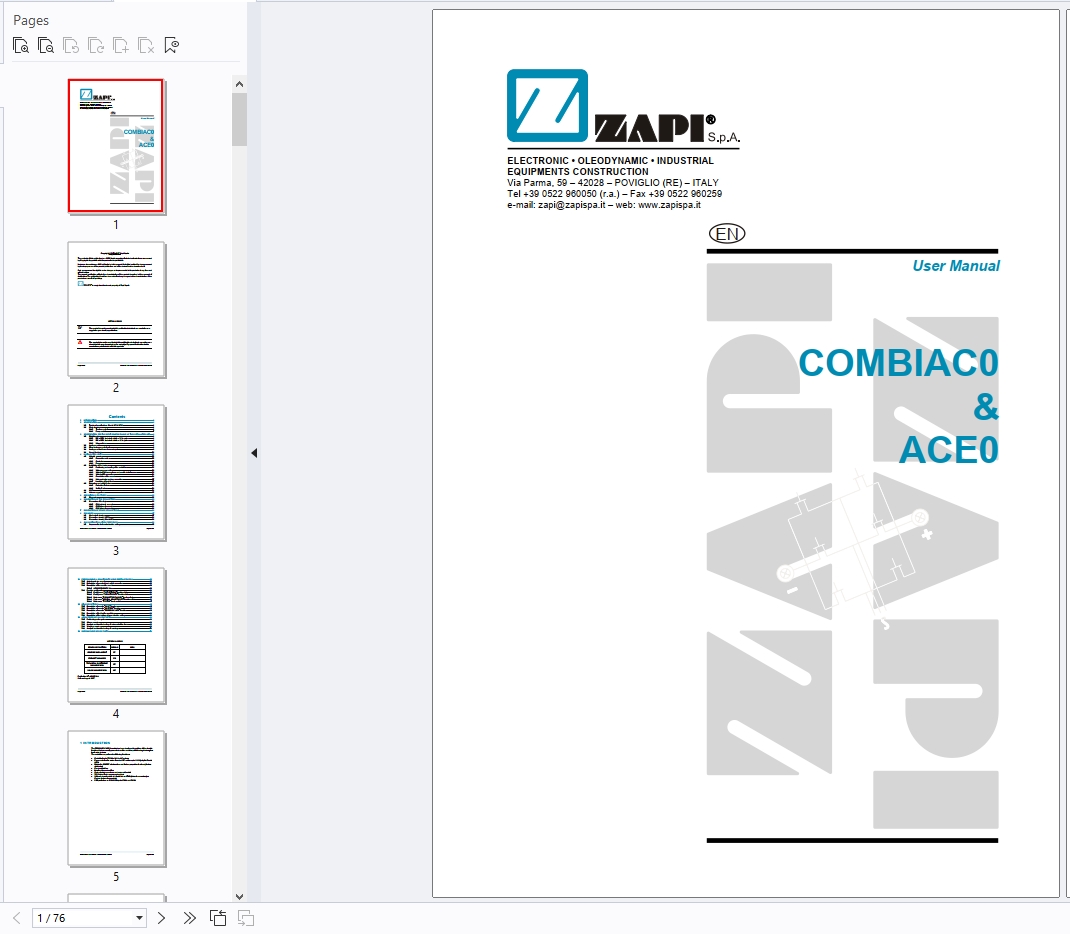Click the thumbnail panel scrollbar handle
The image size is (1070, 934).
[x=240, y=119]
